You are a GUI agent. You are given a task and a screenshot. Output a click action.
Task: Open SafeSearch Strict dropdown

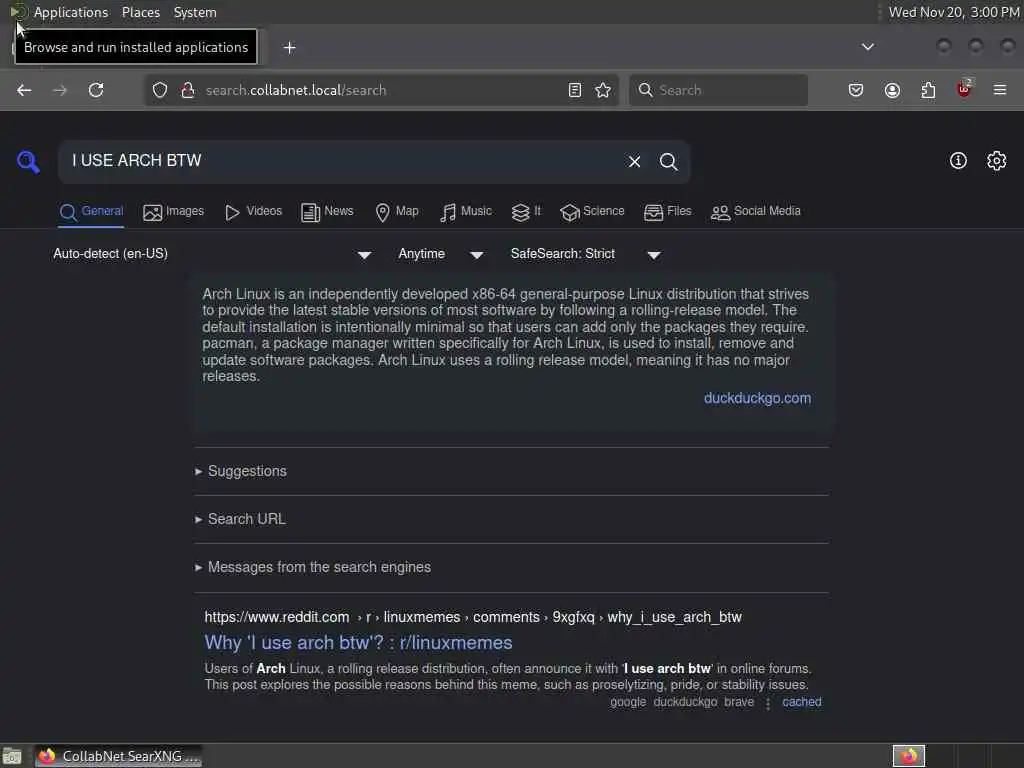click(586, 254)
